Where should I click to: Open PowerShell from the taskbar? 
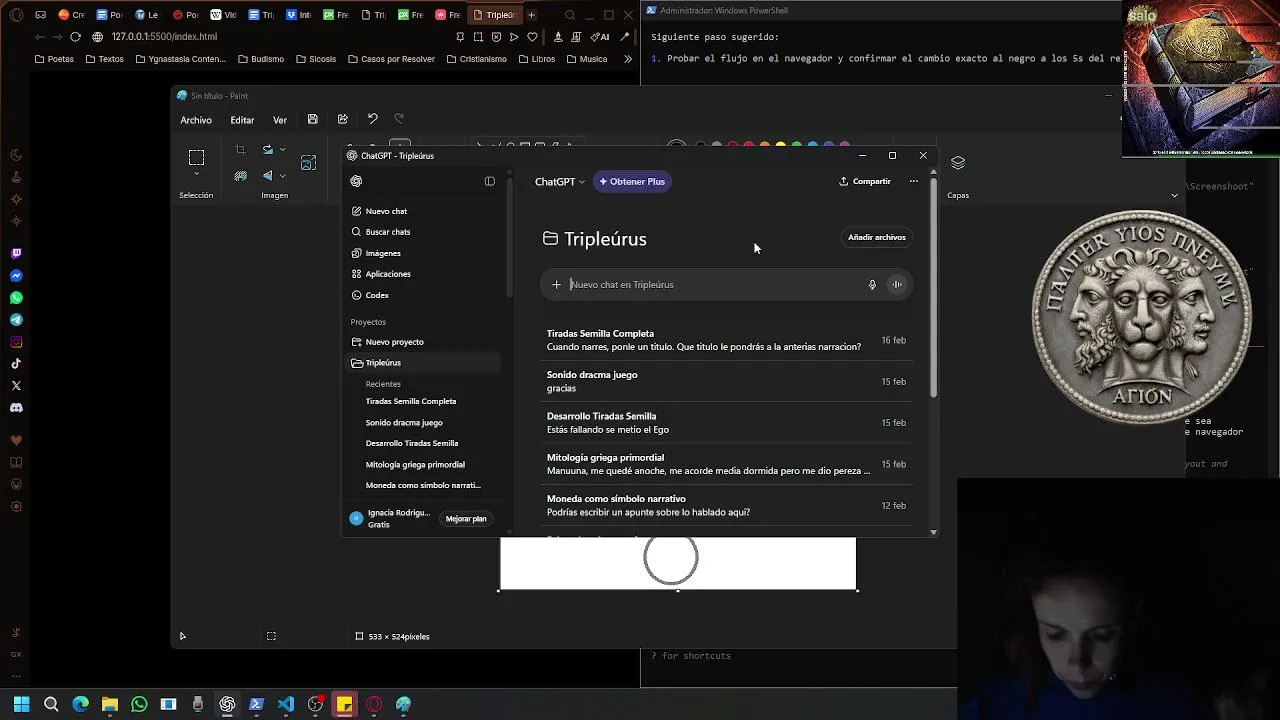point(256,704)
